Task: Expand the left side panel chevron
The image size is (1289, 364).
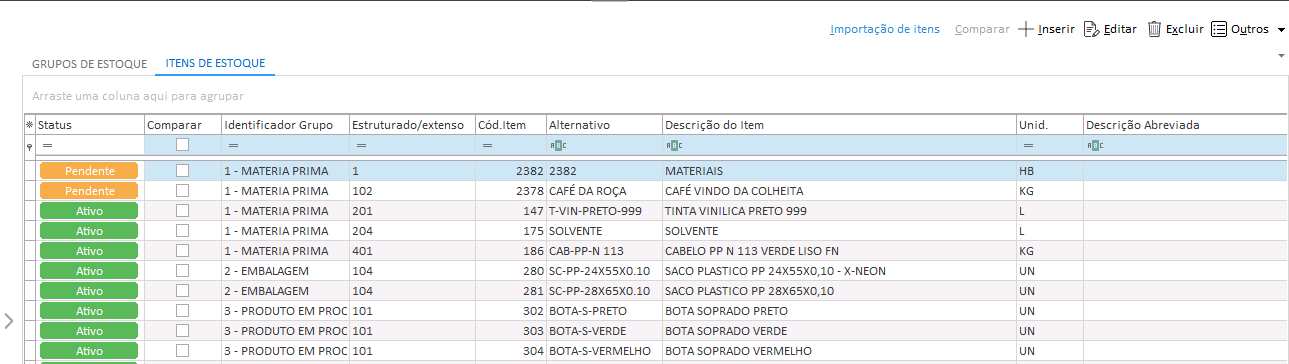Action: (x=8, y=321)
